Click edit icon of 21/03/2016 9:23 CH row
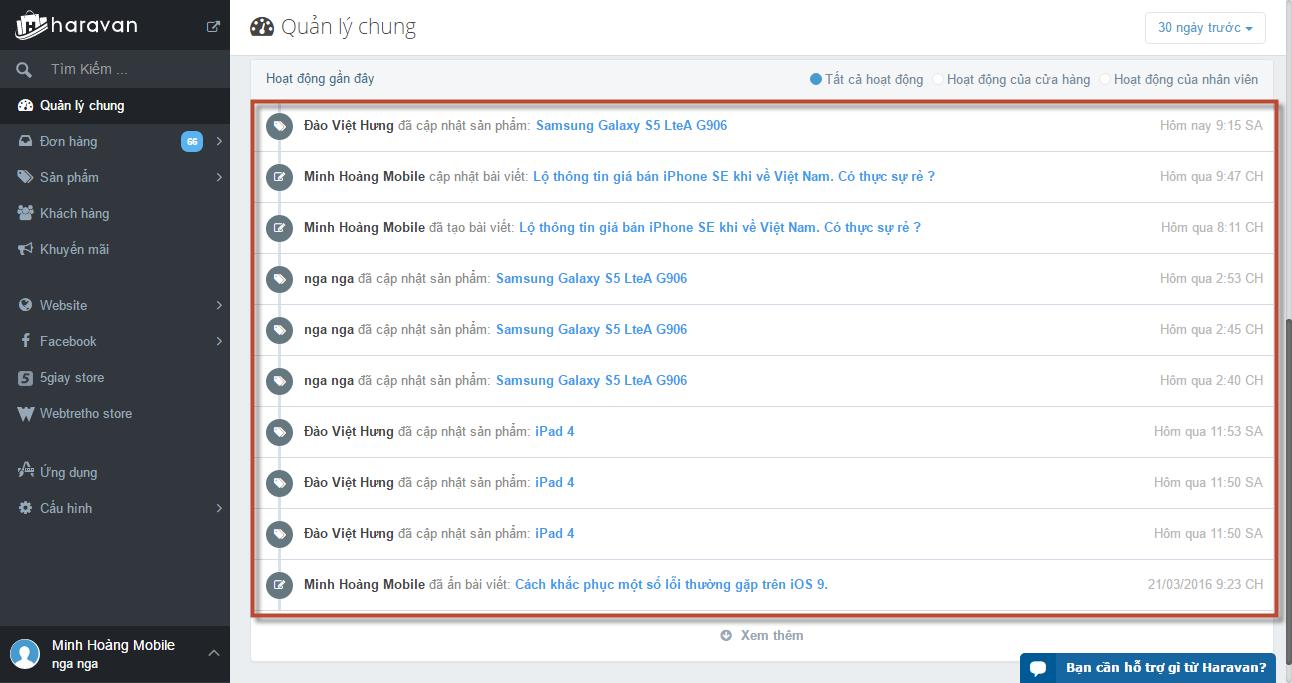 pos(280,585)
